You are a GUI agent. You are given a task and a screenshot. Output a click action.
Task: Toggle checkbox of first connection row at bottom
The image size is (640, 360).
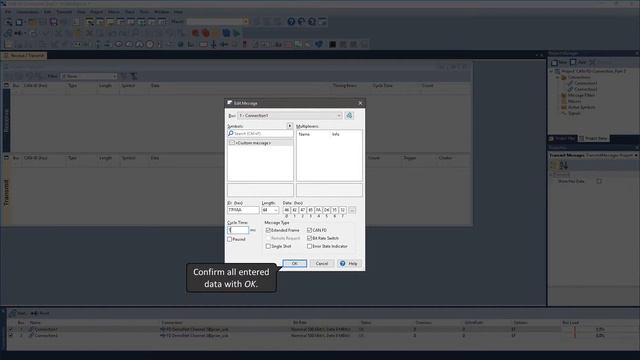11,329
